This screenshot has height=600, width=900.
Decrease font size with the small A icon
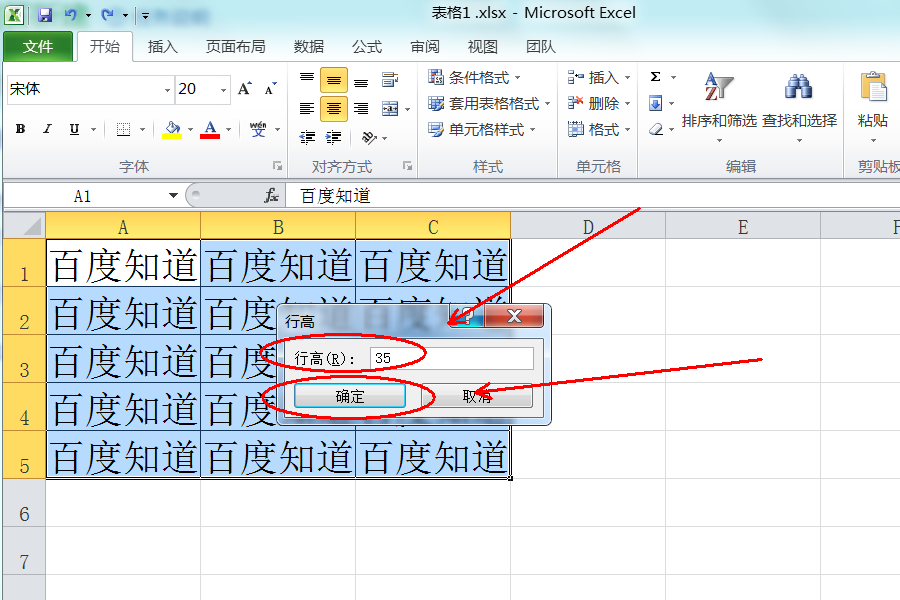click(x=270, y=89)
